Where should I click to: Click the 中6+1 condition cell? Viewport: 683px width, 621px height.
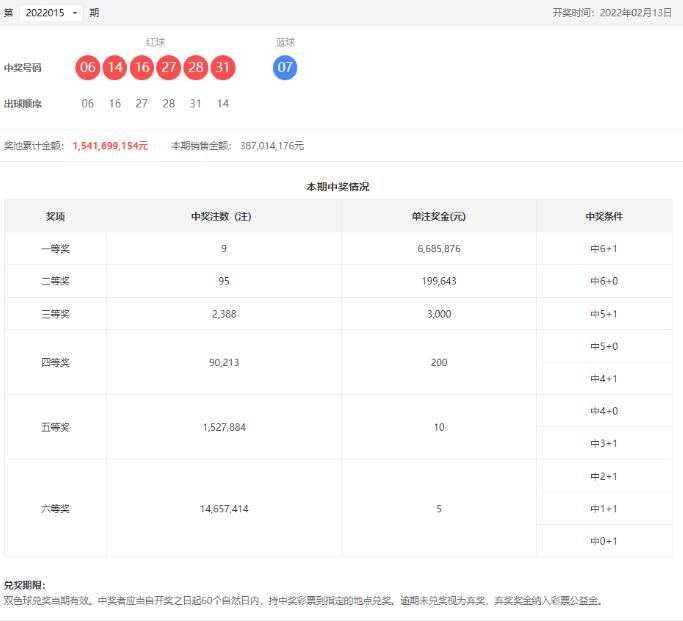(x=604, y=249)
